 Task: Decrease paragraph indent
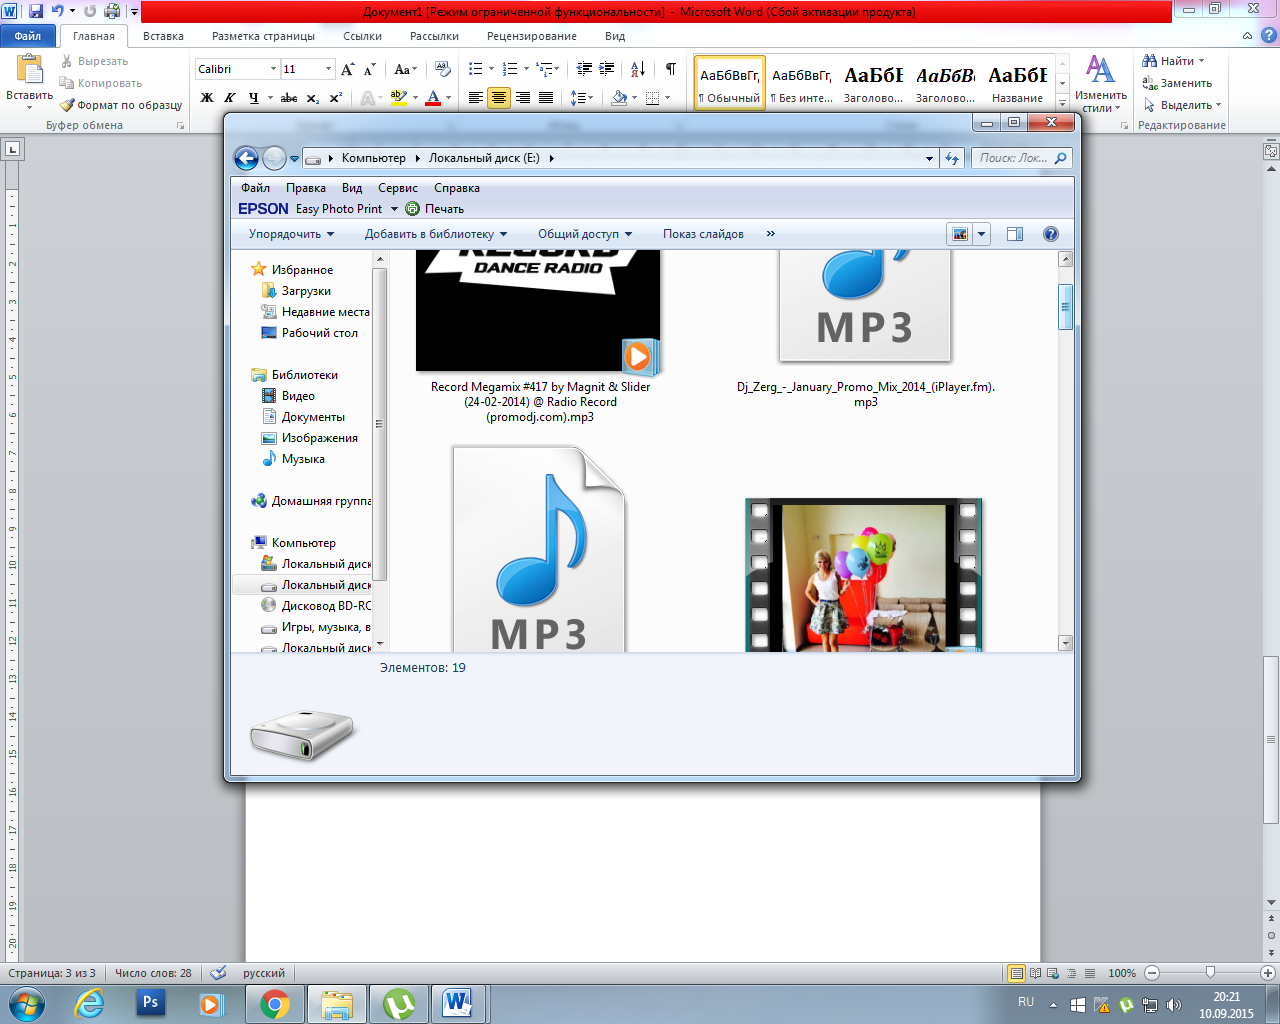(x=584, y=69)
